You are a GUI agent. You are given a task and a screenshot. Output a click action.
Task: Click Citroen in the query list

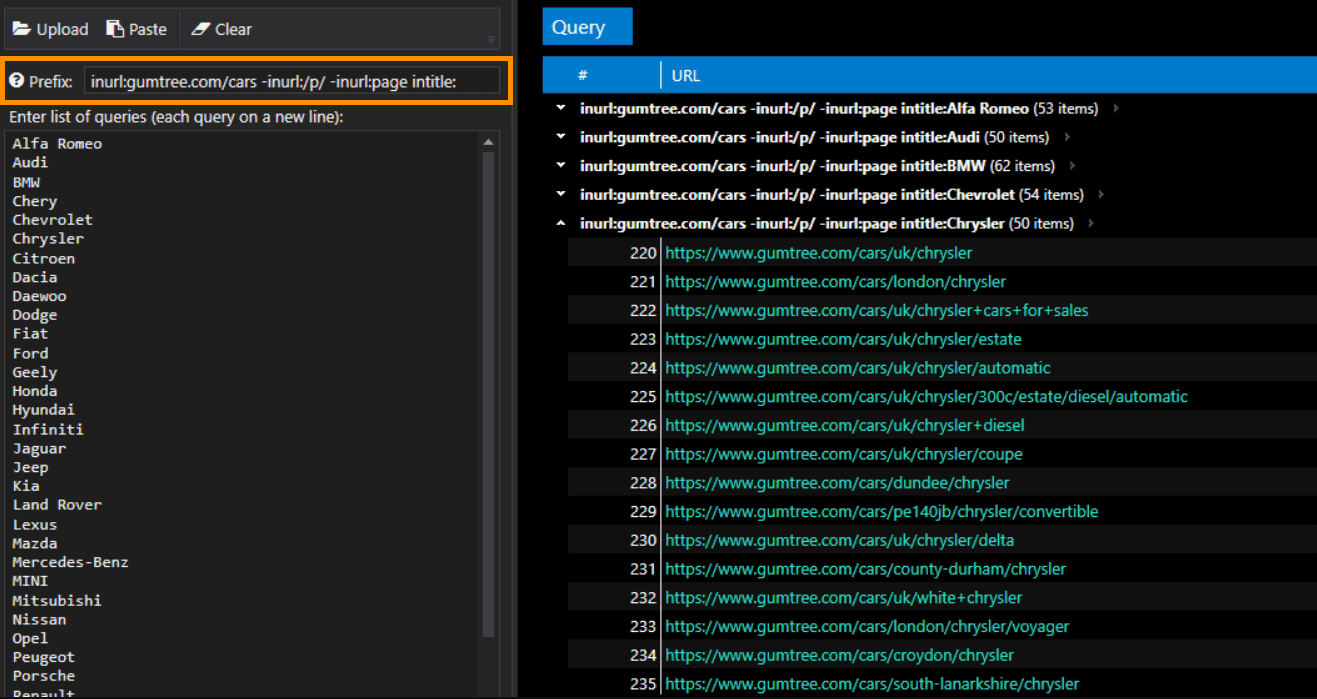[x=43, y=258]
